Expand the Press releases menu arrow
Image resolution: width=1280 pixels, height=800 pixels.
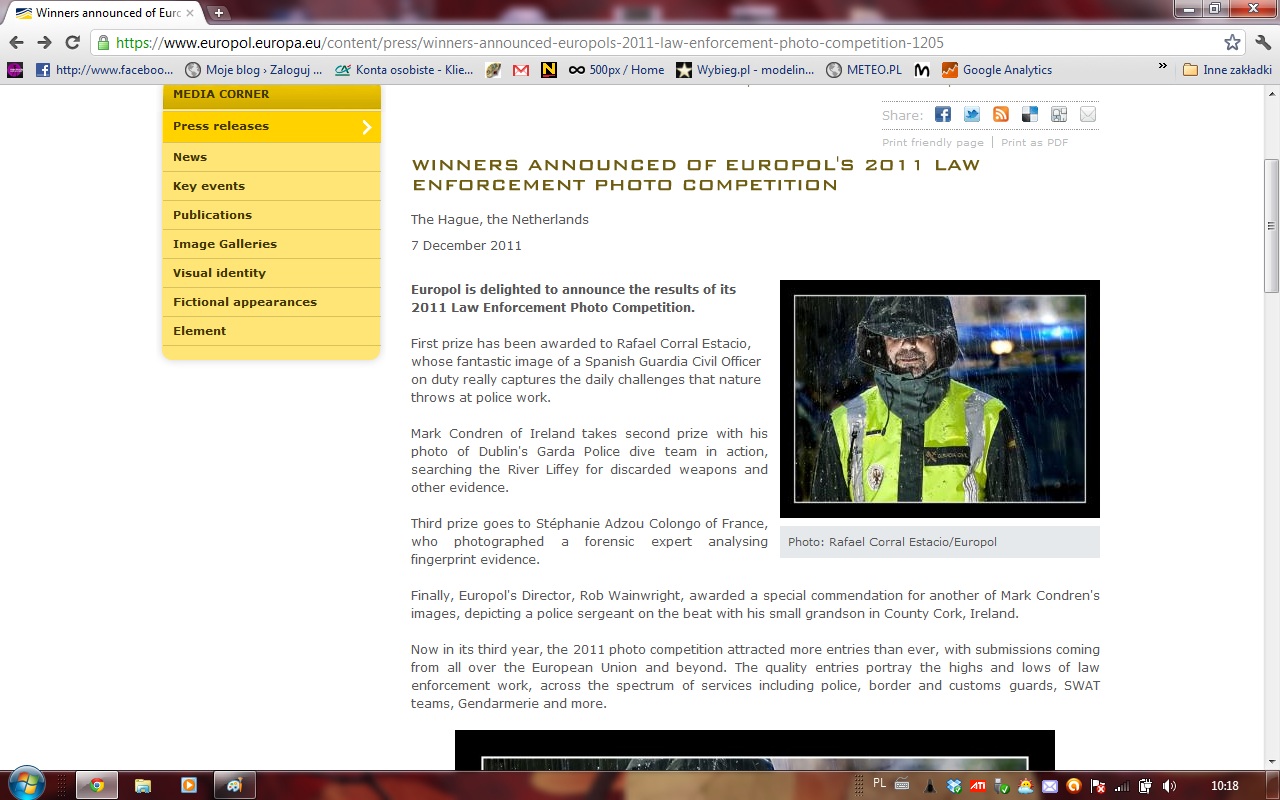click(x=367, y=127)
